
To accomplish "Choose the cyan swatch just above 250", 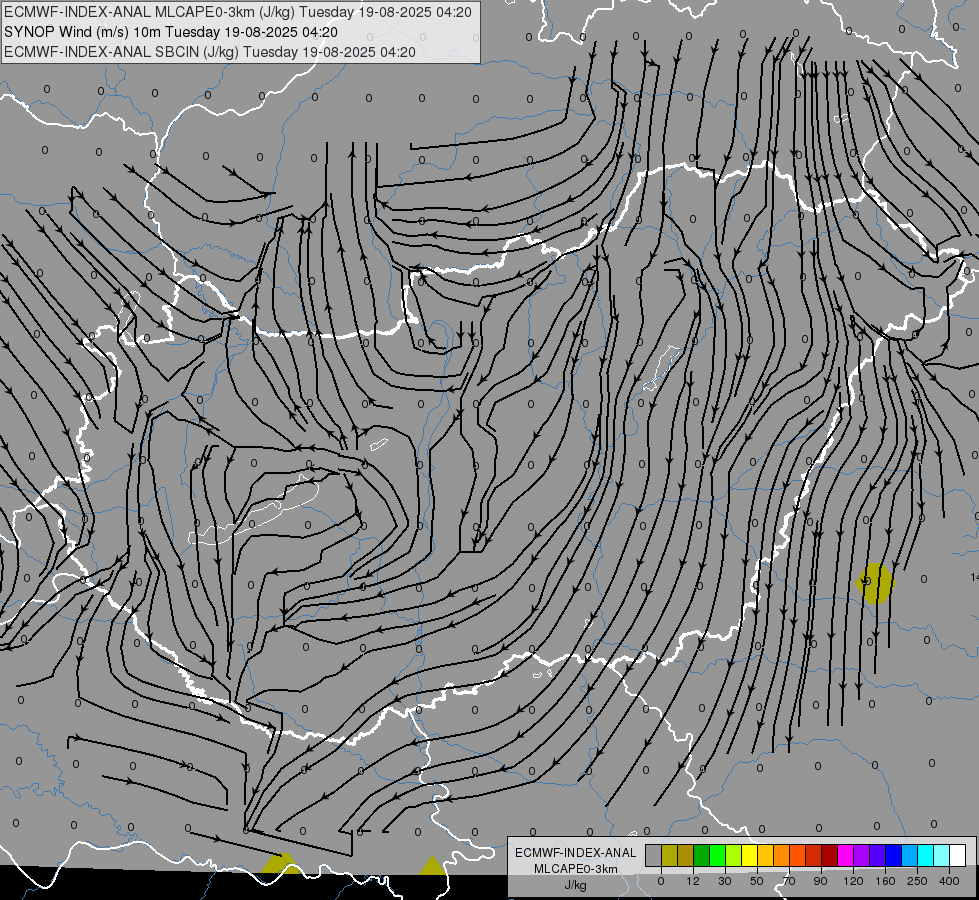I will click(x=925, y=855).
